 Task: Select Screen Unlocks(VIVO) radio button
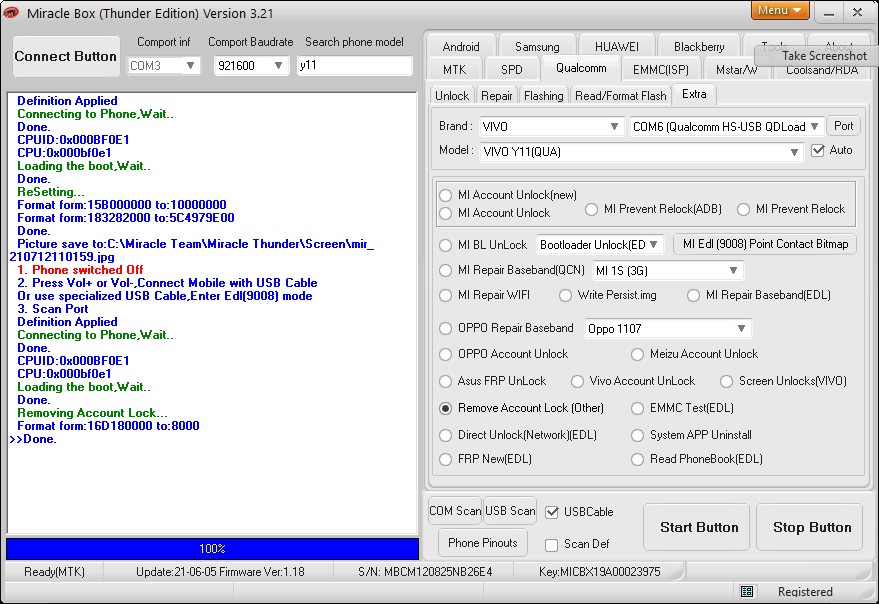[x=727, y=381]
